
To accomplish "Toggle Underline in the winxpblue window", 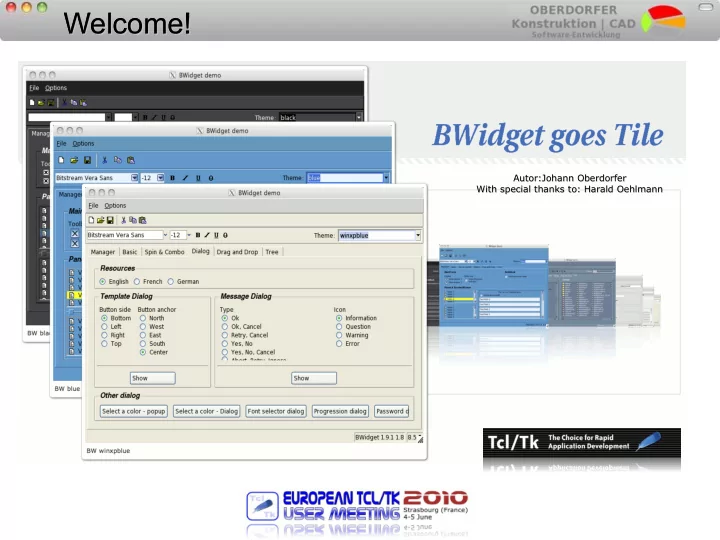I will 216,235.
